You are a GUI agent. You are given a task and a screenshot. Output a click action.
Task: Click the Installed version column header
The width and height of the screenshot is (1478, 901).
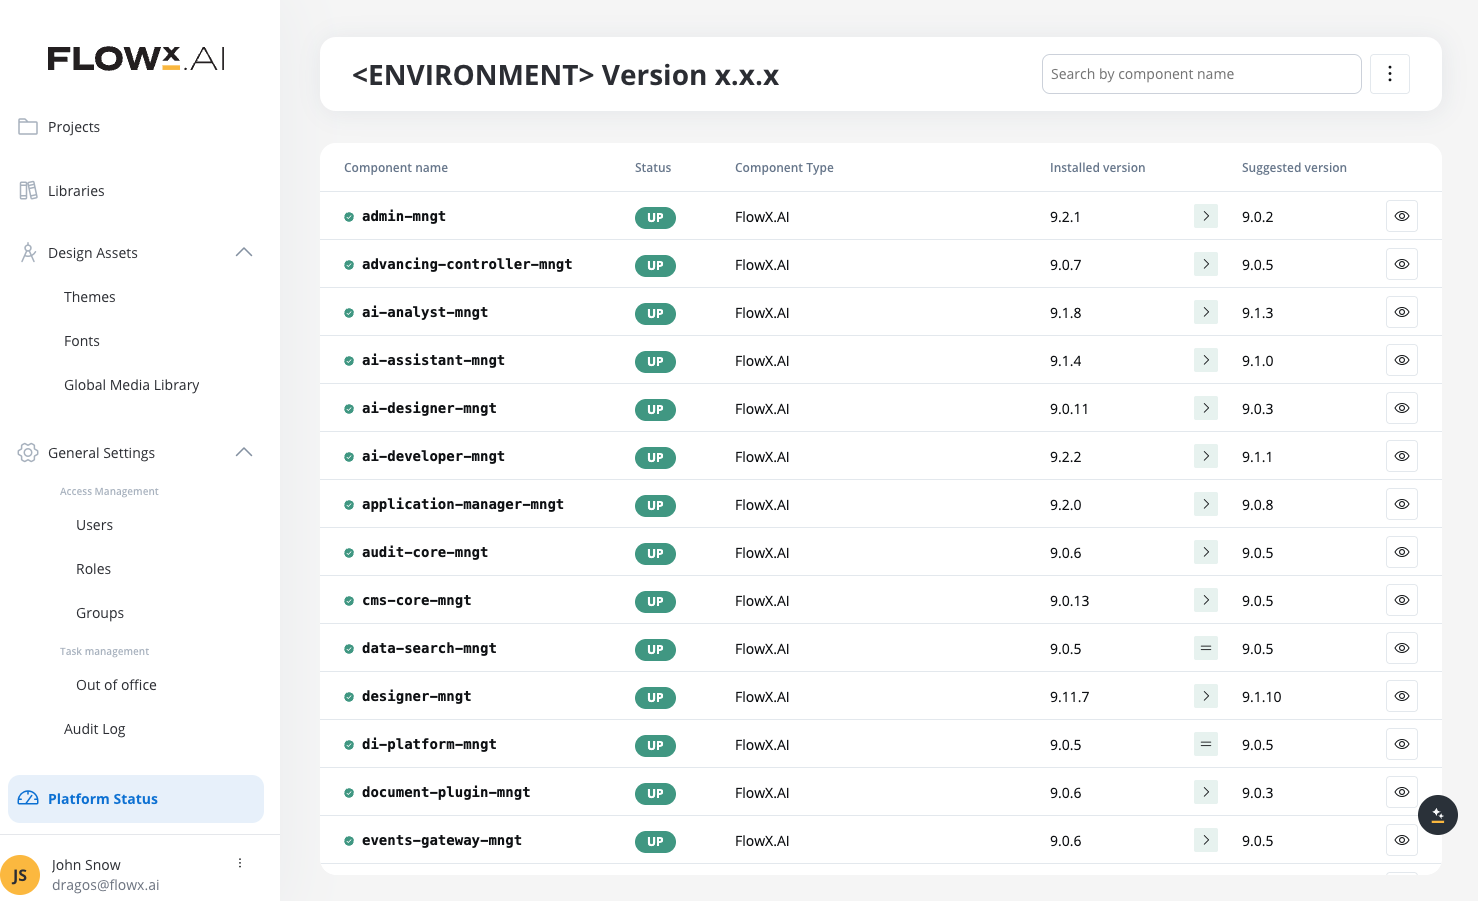[1097, 168]
